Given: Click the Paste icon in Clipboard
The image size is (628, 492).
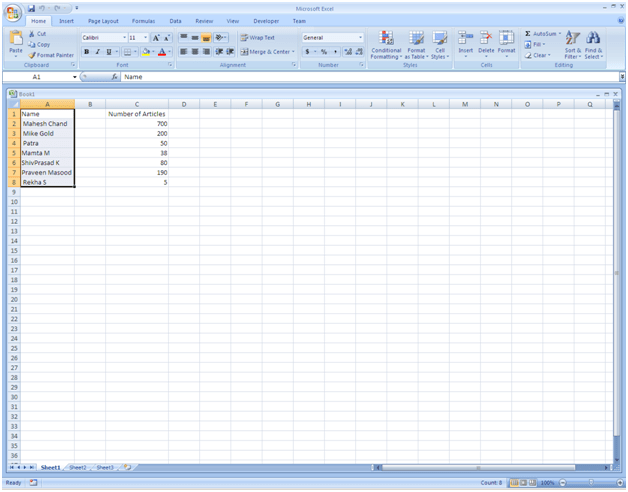Looking at the screenshot, I should pyautogui.click(x=15, y=42).
